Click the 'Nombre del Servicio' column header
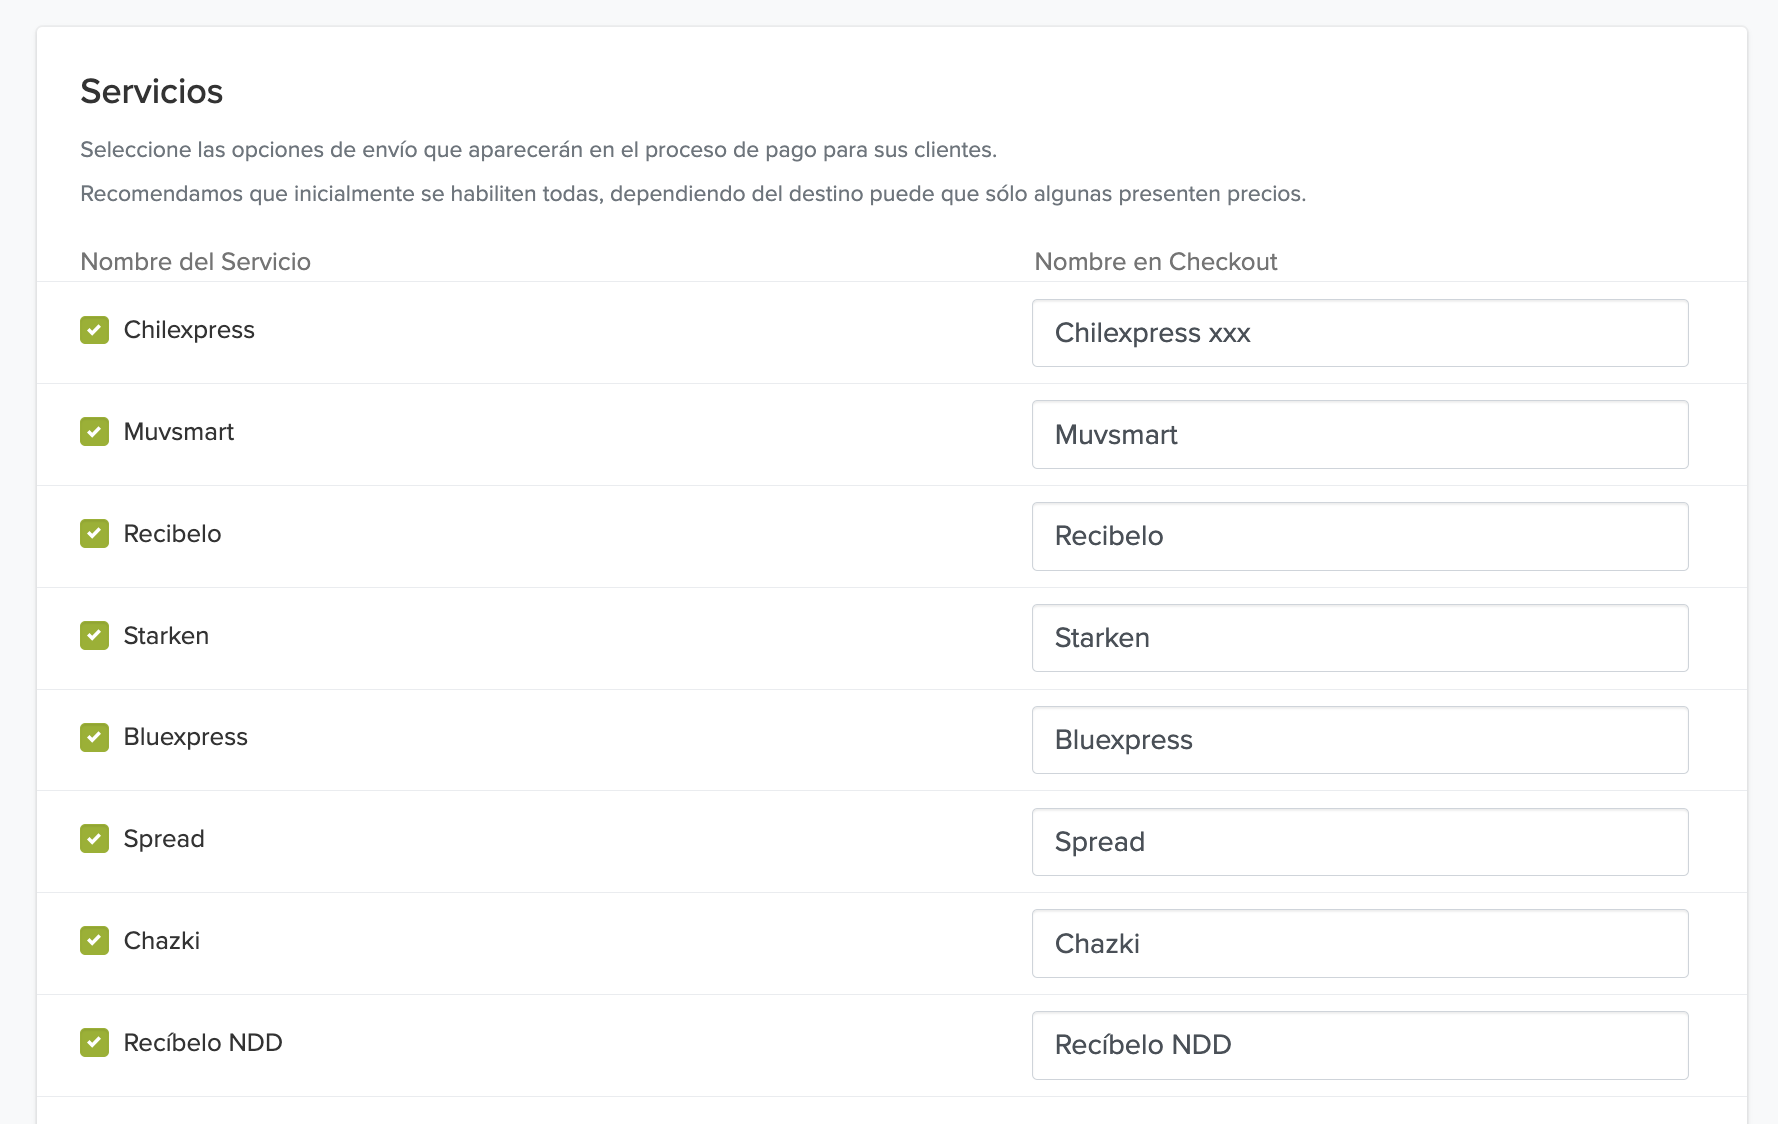 click(x=196, y=262)
